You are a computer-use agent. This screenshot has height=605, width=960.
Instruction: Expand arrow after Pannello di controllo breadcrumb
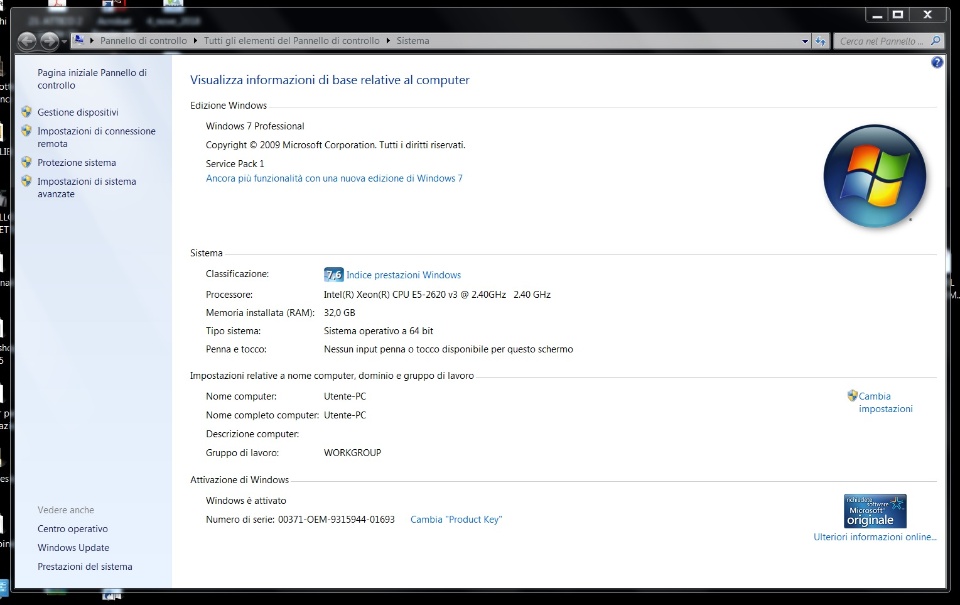195,40
